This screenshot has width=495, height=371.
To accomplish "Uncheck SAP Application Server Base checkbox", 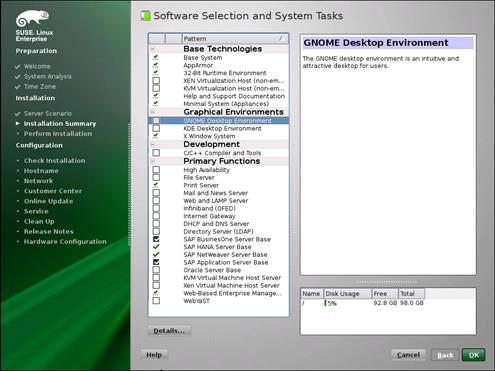I will pyautogui.click(x=156, y=262).
